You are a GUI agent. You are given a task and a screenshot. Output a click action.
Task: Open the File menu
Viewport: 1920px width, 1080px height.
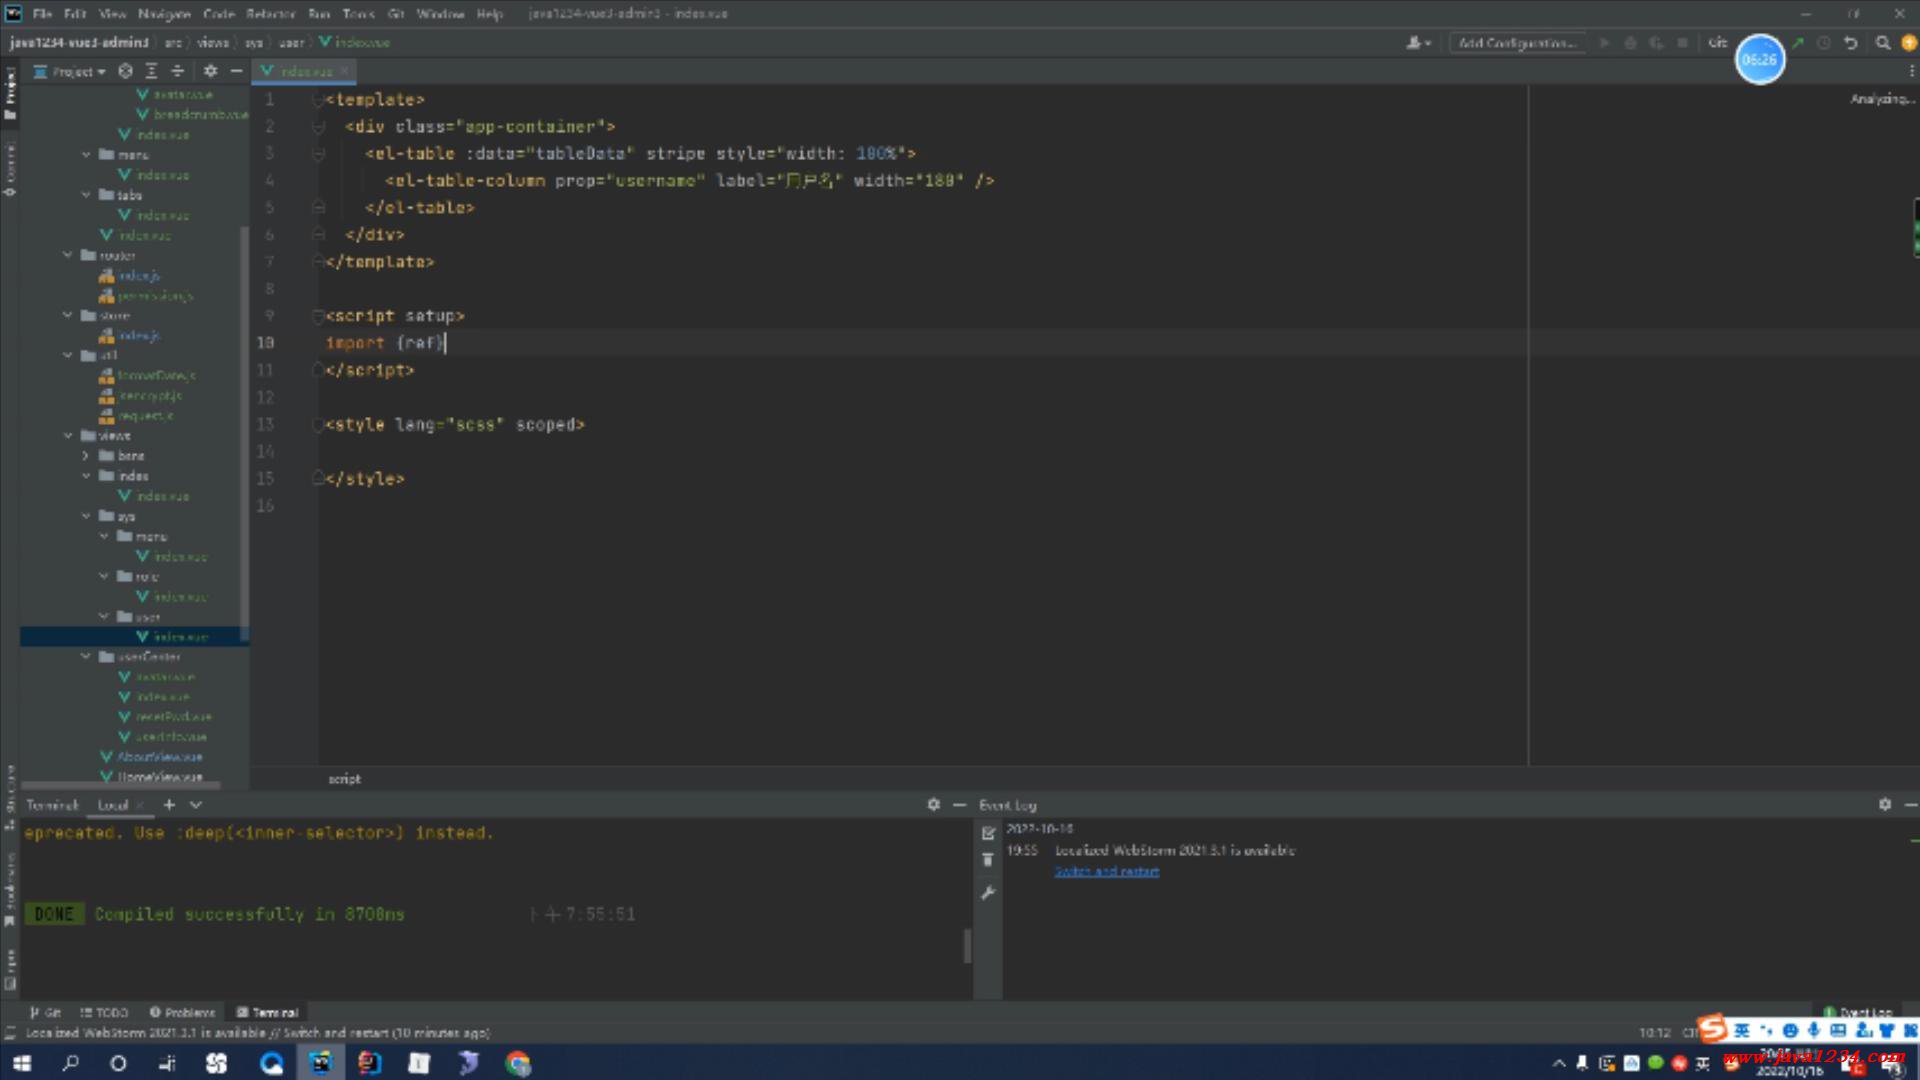pos(42,14)
